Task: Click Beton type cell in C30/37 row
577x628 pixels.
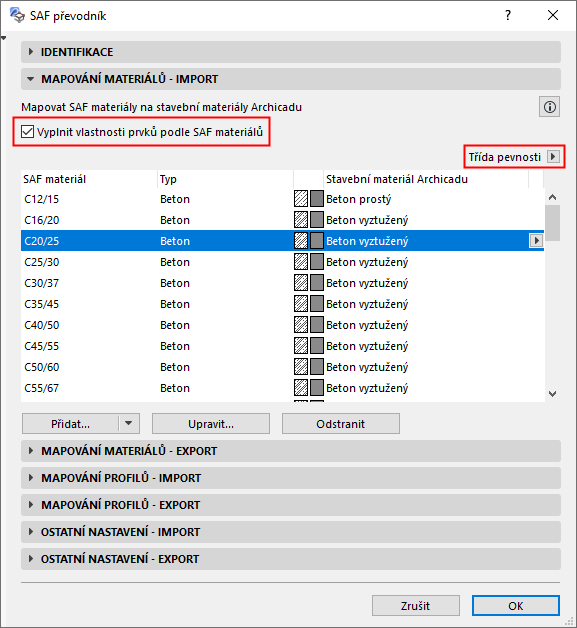Action: tap(175, 283)
